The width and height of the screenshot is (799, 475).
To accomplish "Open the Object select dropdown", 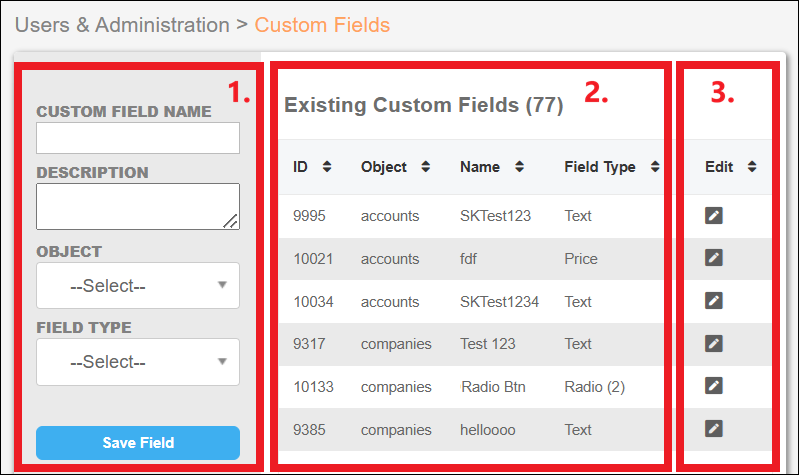I will click(138, 285).
